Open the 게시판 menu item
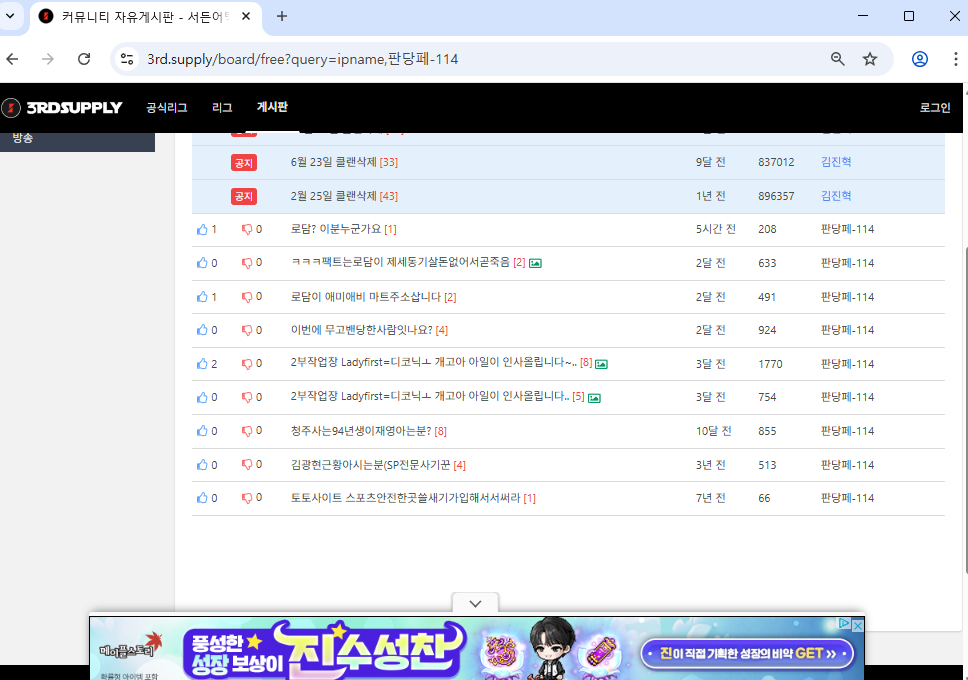The height and width of the screenshot is (680, 968). 271,108
